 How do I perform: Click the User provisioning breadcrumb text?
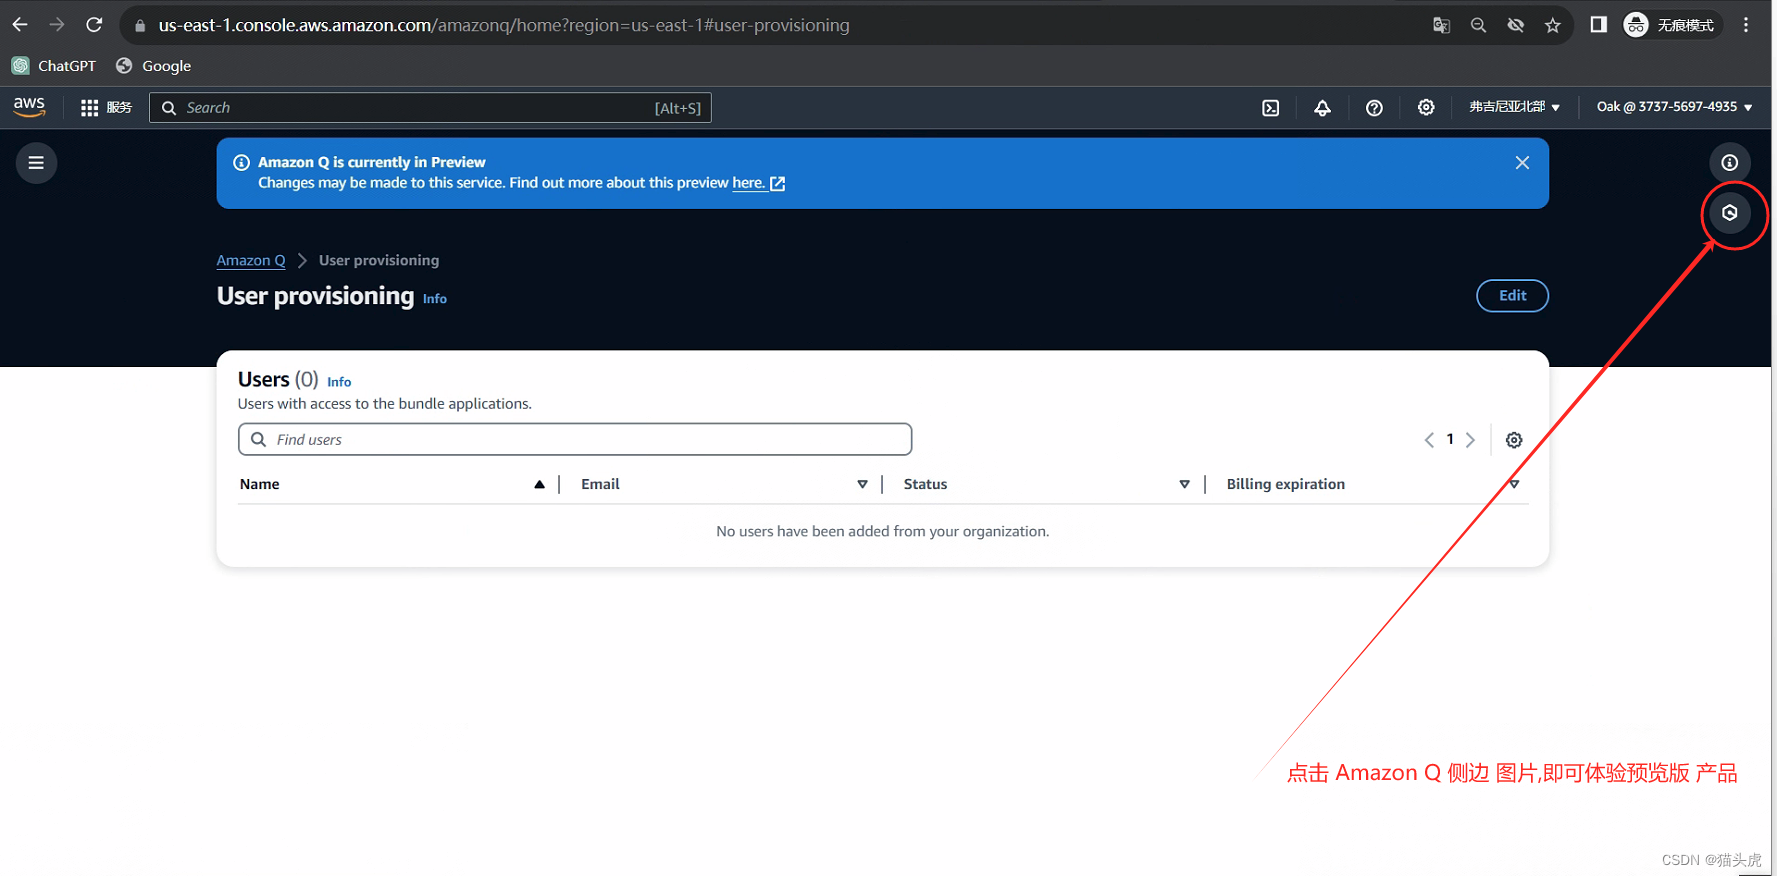coord(379,260)
